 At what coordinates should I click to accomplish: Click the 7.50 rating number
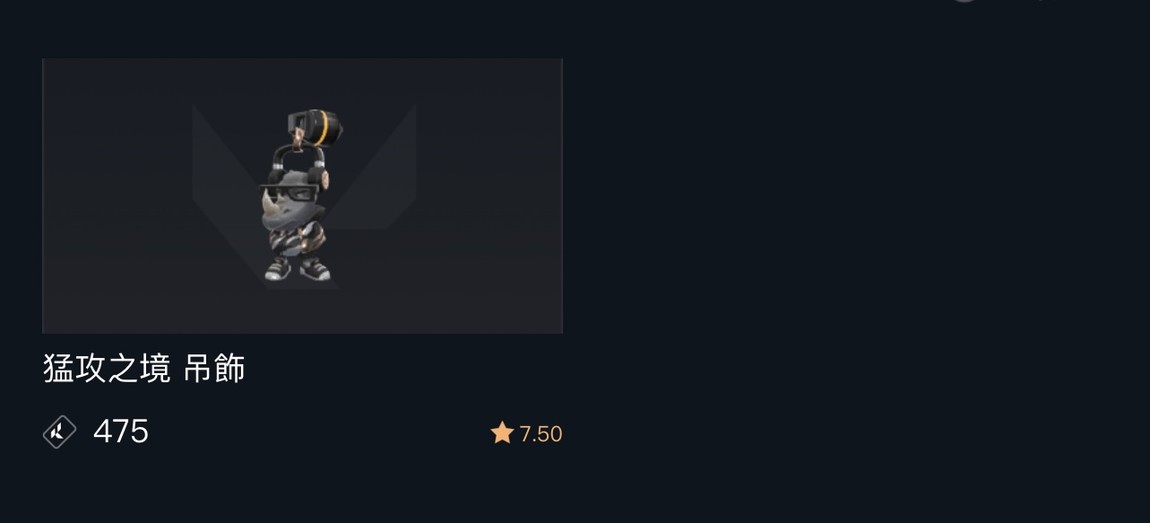click(x=541, y=434)
